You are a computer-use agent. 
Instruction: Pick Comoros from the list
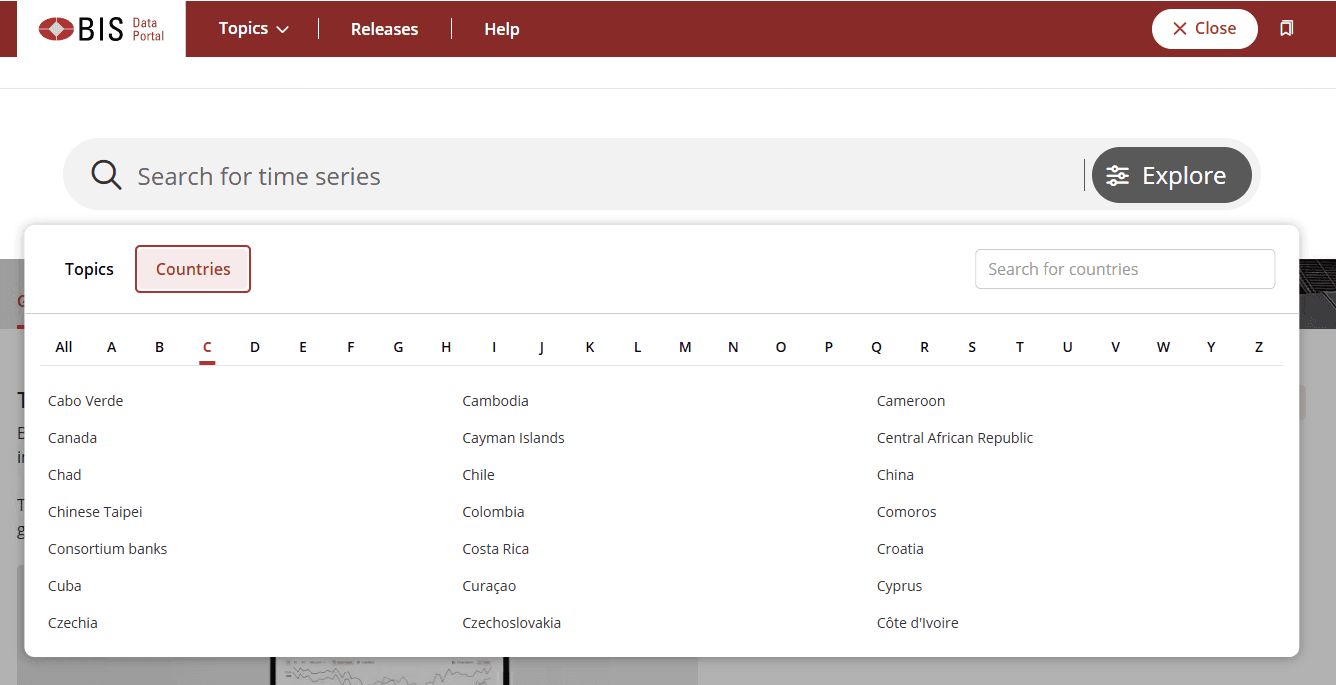[907, 512]
